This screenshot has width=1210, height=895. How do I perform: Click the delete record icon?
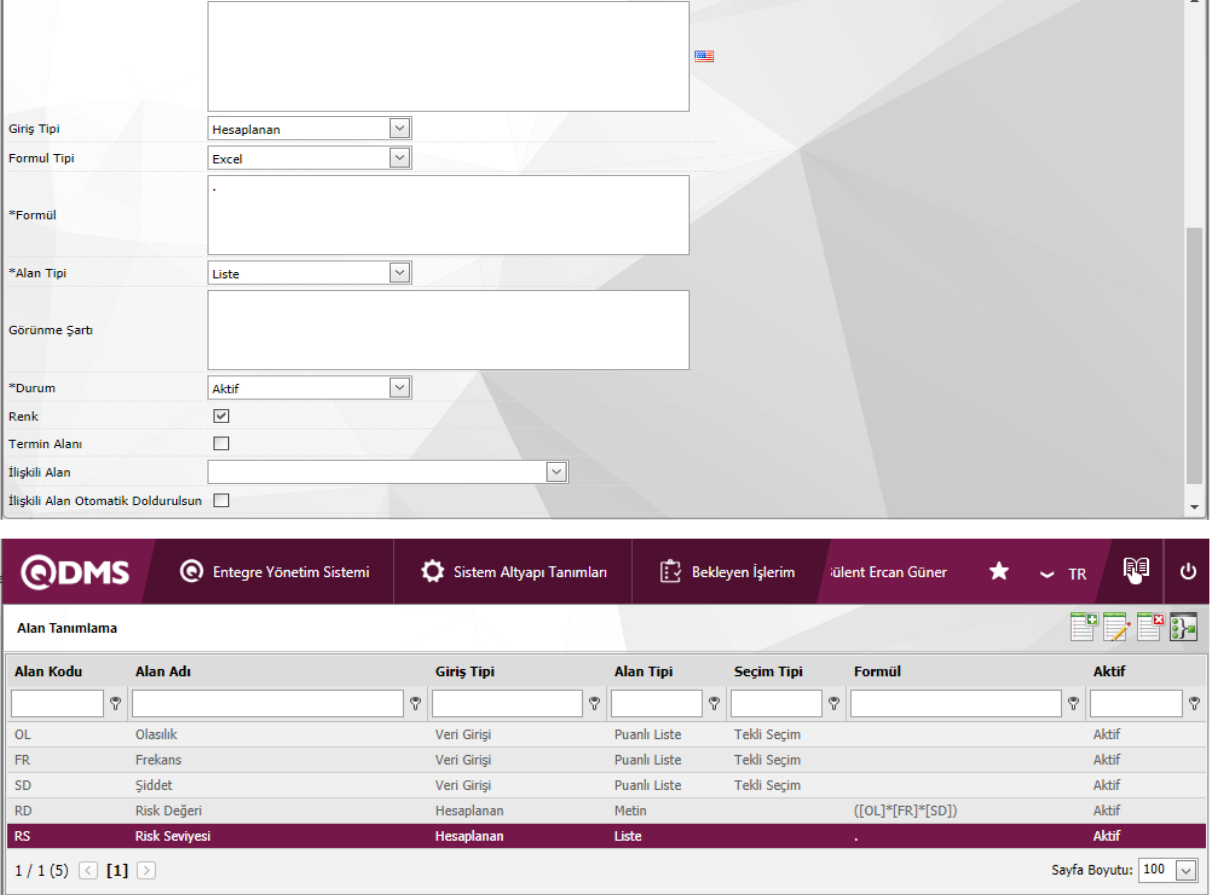[1150, 627]
